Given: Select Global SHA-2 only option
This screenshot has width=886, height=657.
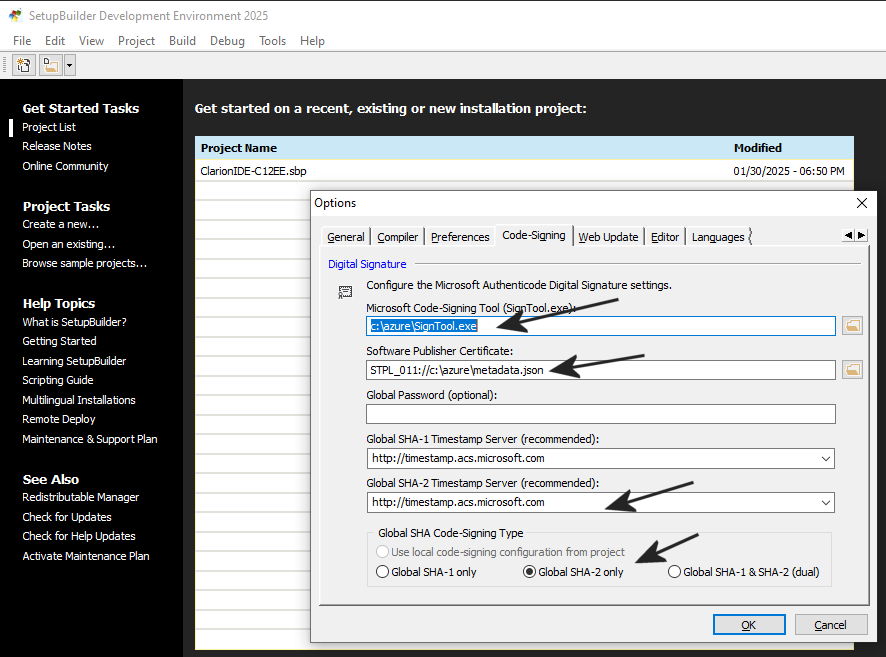Looking at the screenshot, I should 530,572.
